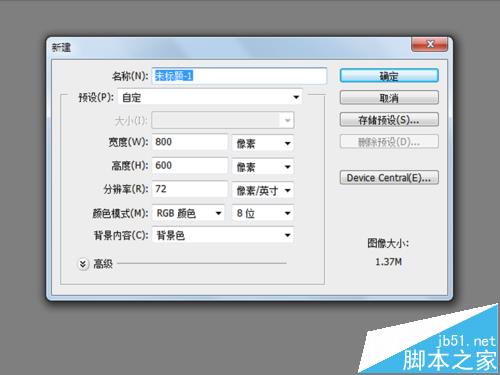This screenshot has height=375, width=500.
Task: Click 存储预设(S)... button
Action: [389, 120]
